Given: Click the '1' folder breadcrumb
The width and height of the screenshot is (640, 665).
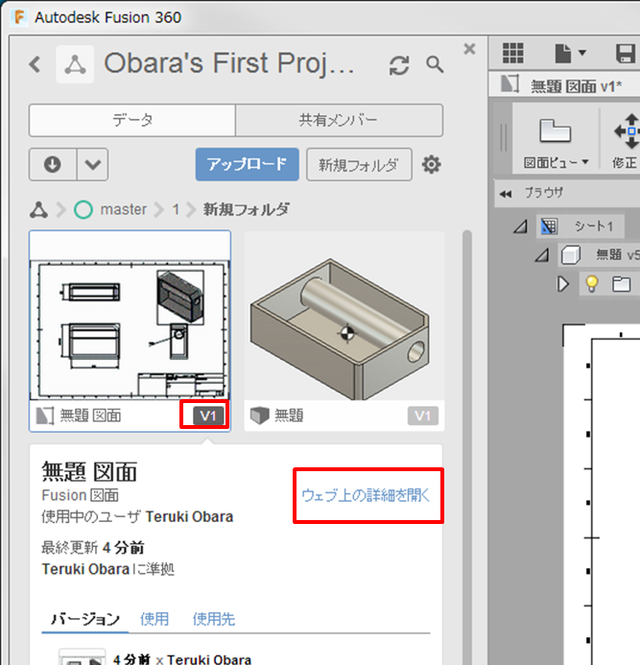Looking at the screenshot, I should (176, 210).
